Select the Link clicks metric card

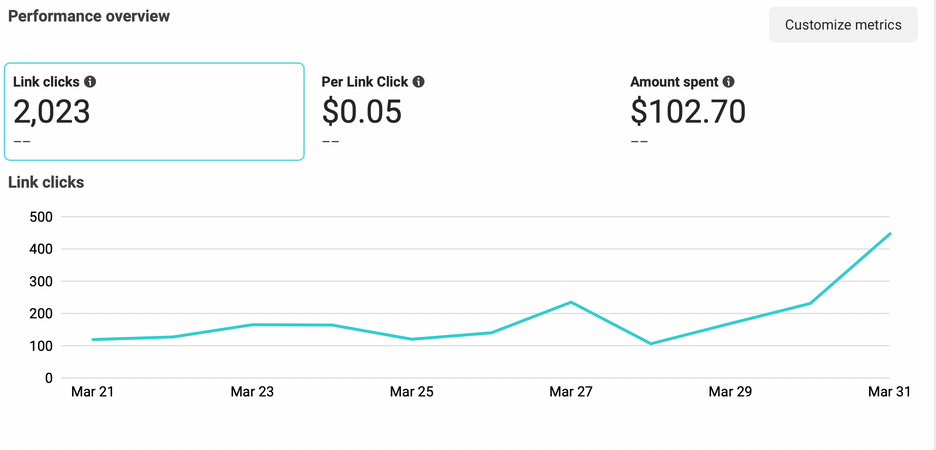click(154, 112)
